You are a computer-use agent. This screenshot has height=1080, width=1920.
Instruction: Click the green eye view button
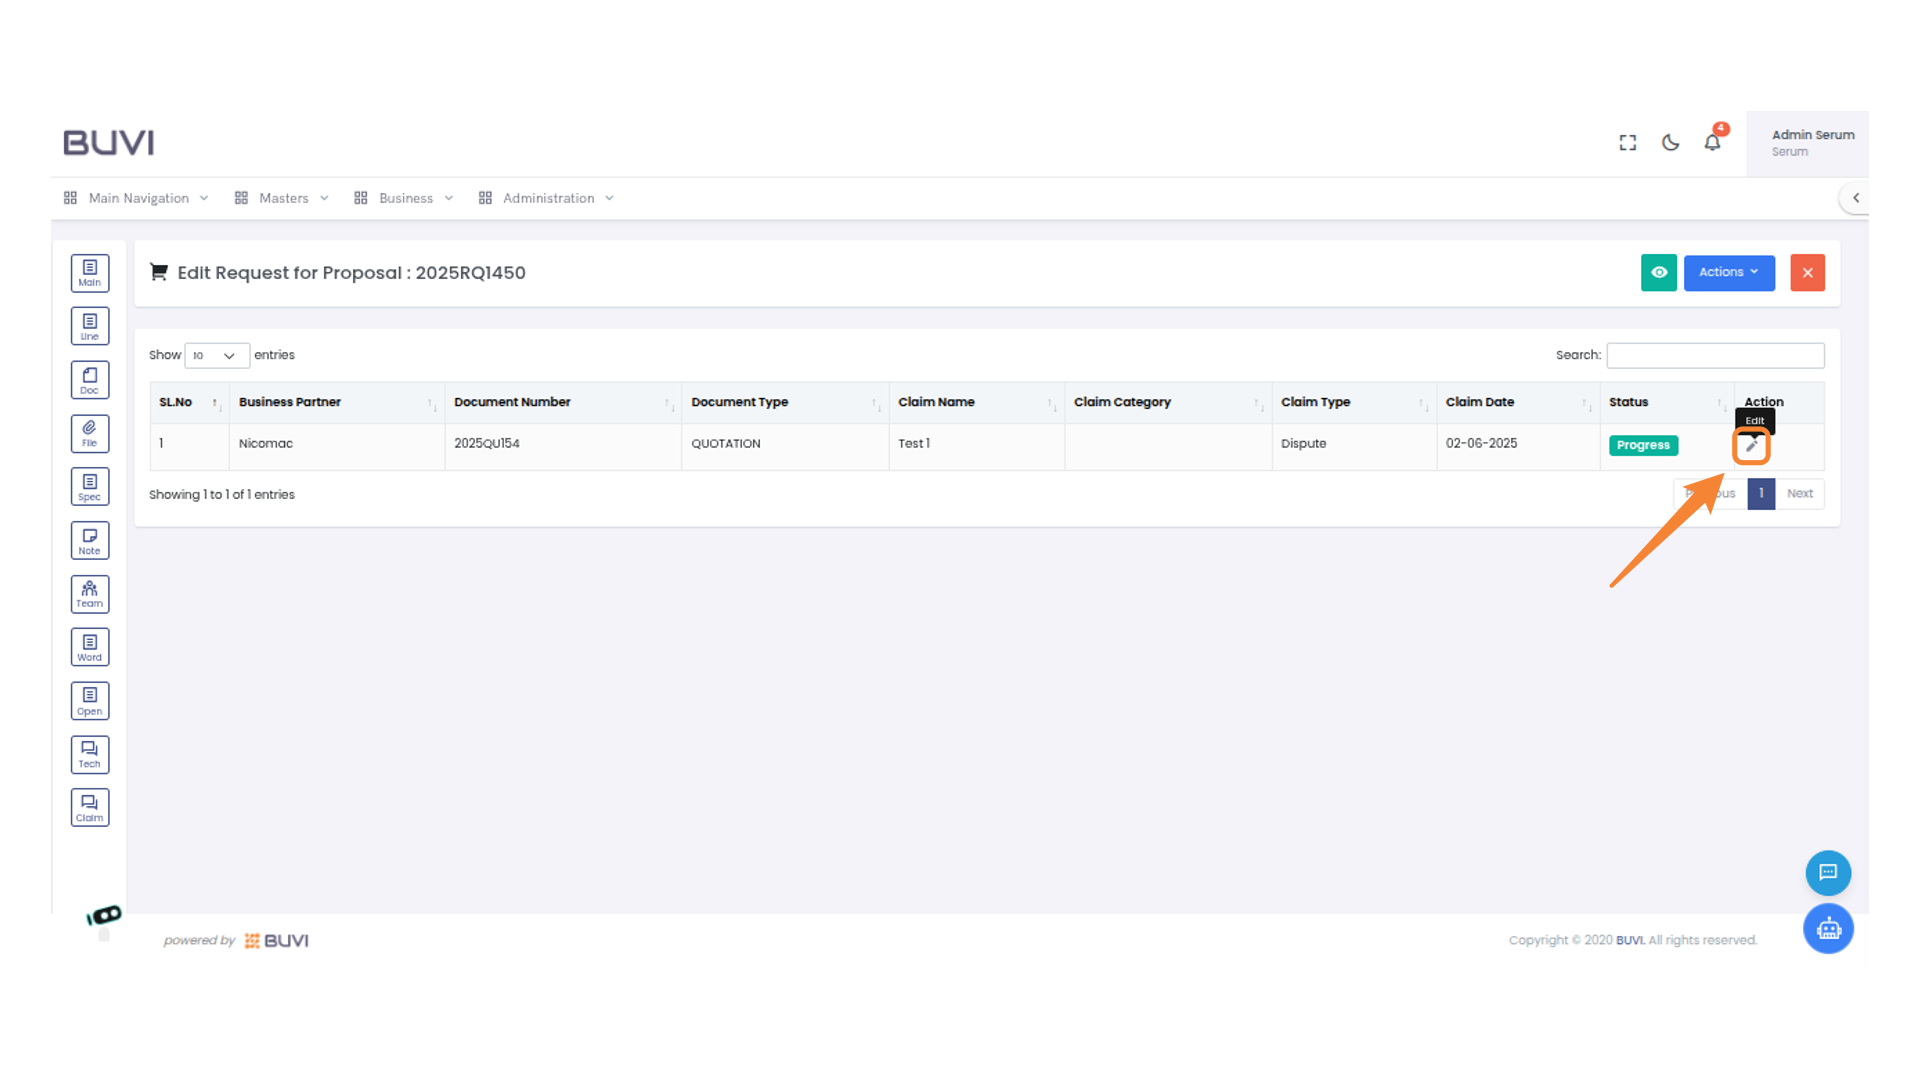click(x=1658, y=272)
